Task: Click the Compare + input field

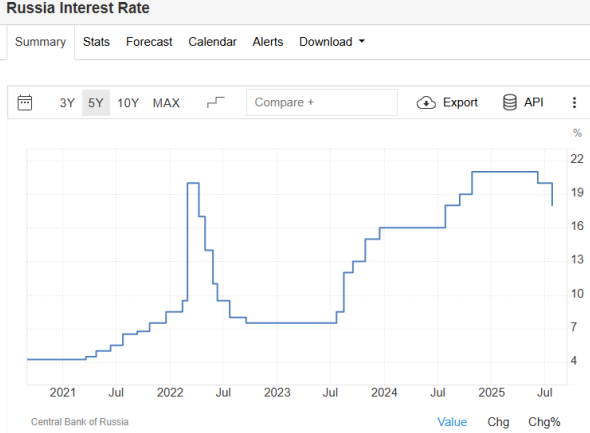Action: [x=322, y=102]
